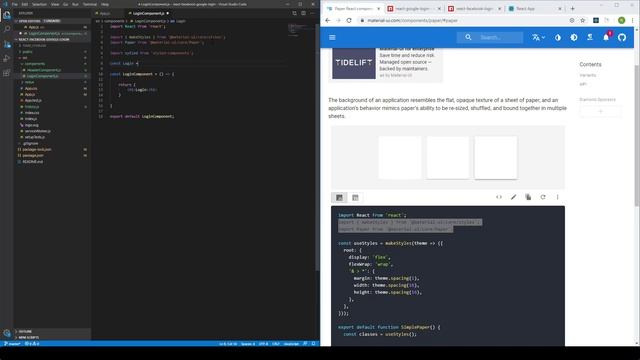The width and height of the screenshot is (640, 360).
Task: Switch to the react-google-login browser tab
Action: click(x=413, y=8)
